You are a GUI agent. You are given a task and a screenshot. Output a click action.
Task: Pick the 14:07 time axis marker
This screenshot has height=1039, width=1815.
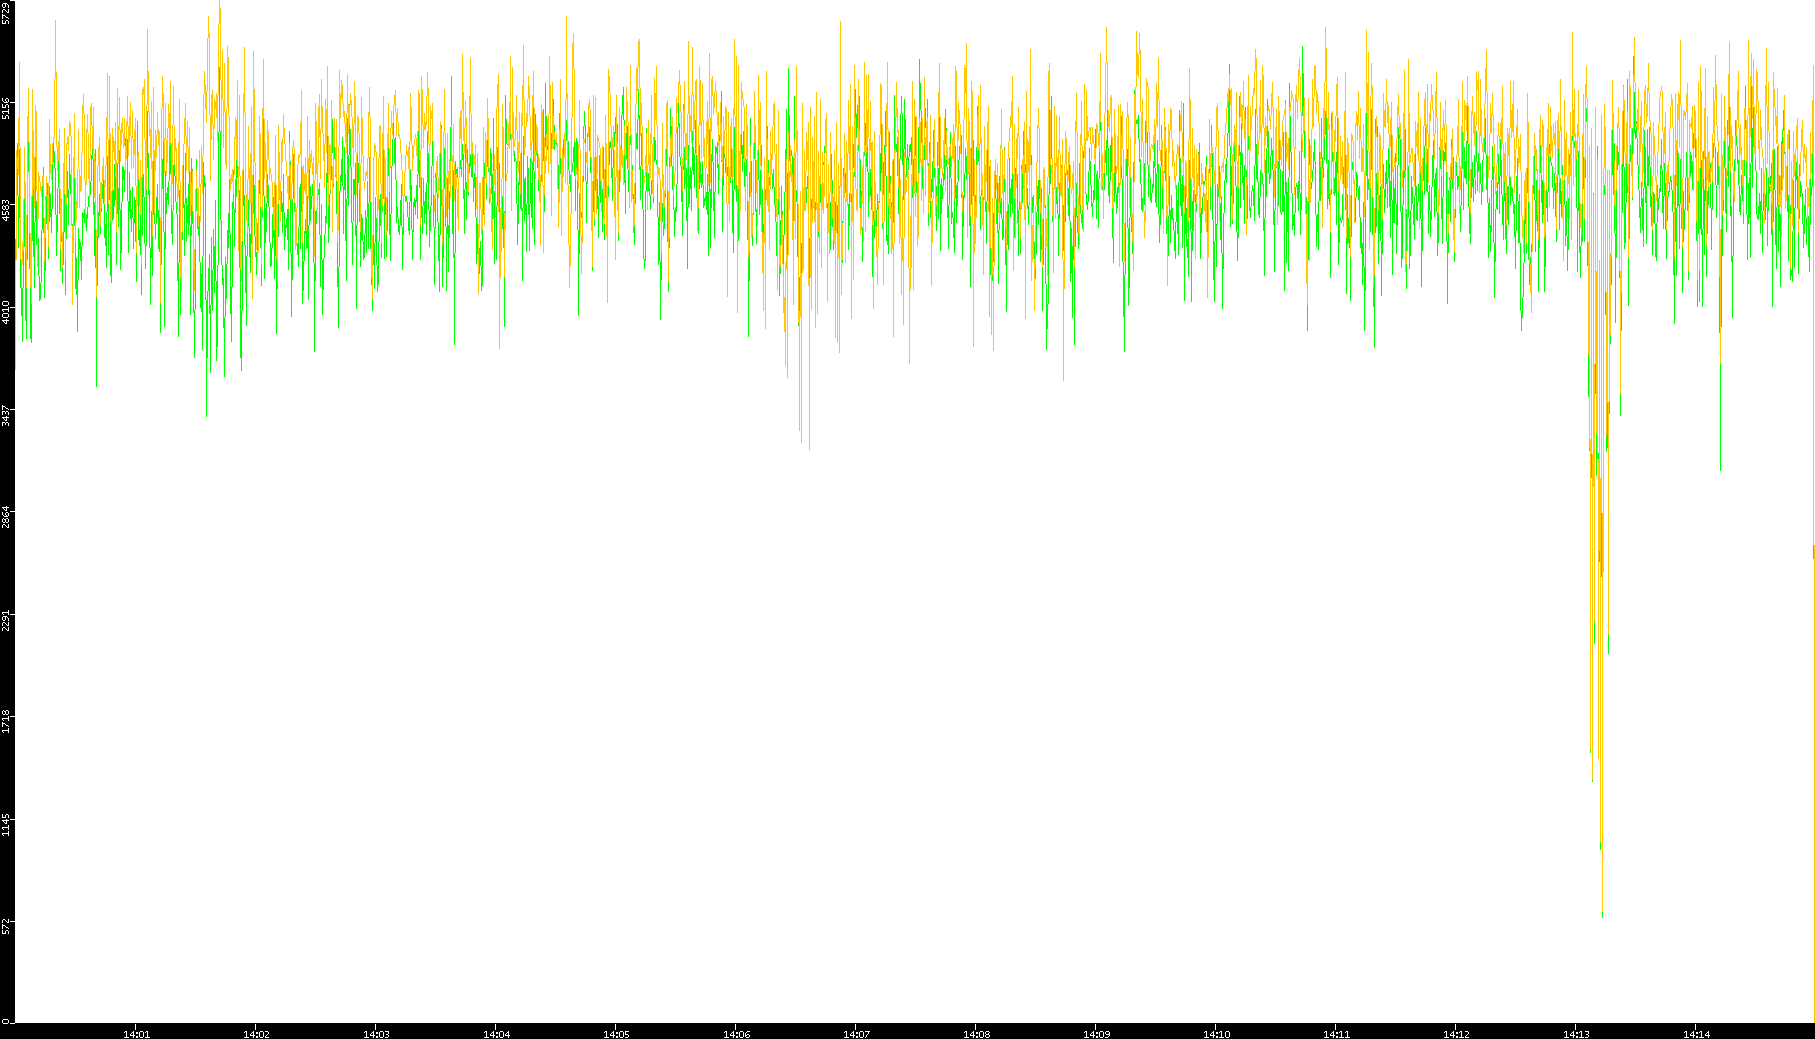(x=856, y=1034)
